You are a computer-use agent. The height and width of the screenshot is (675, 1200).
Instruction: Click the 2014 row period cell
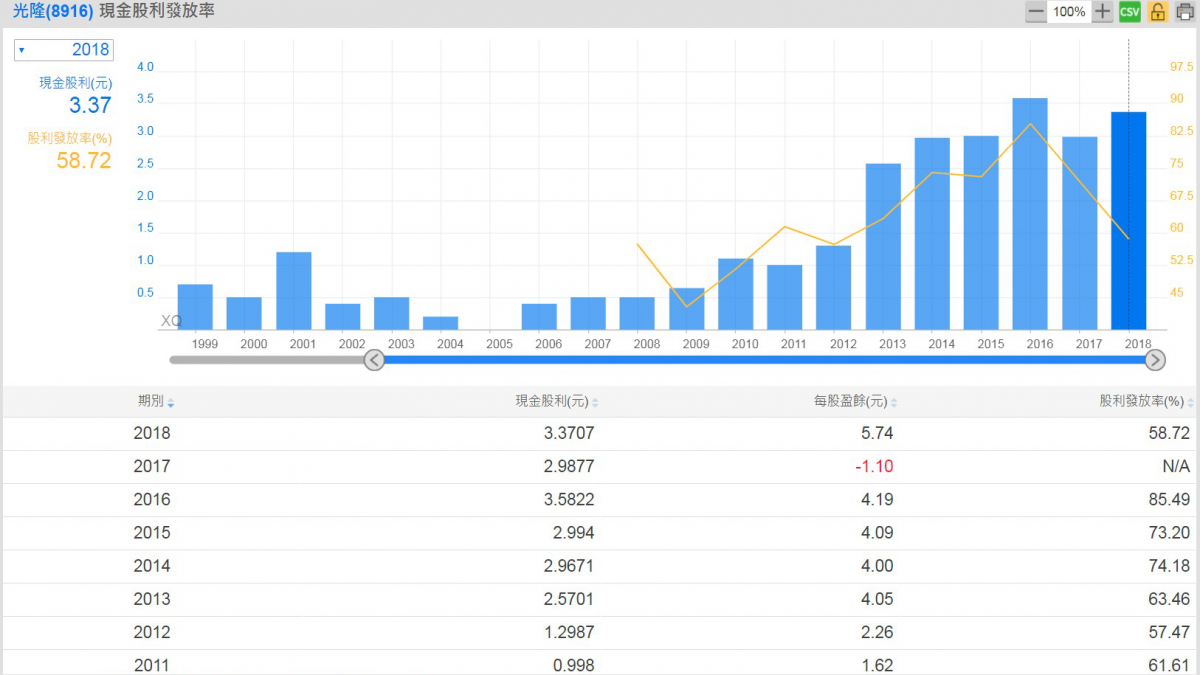click(152, 565)
